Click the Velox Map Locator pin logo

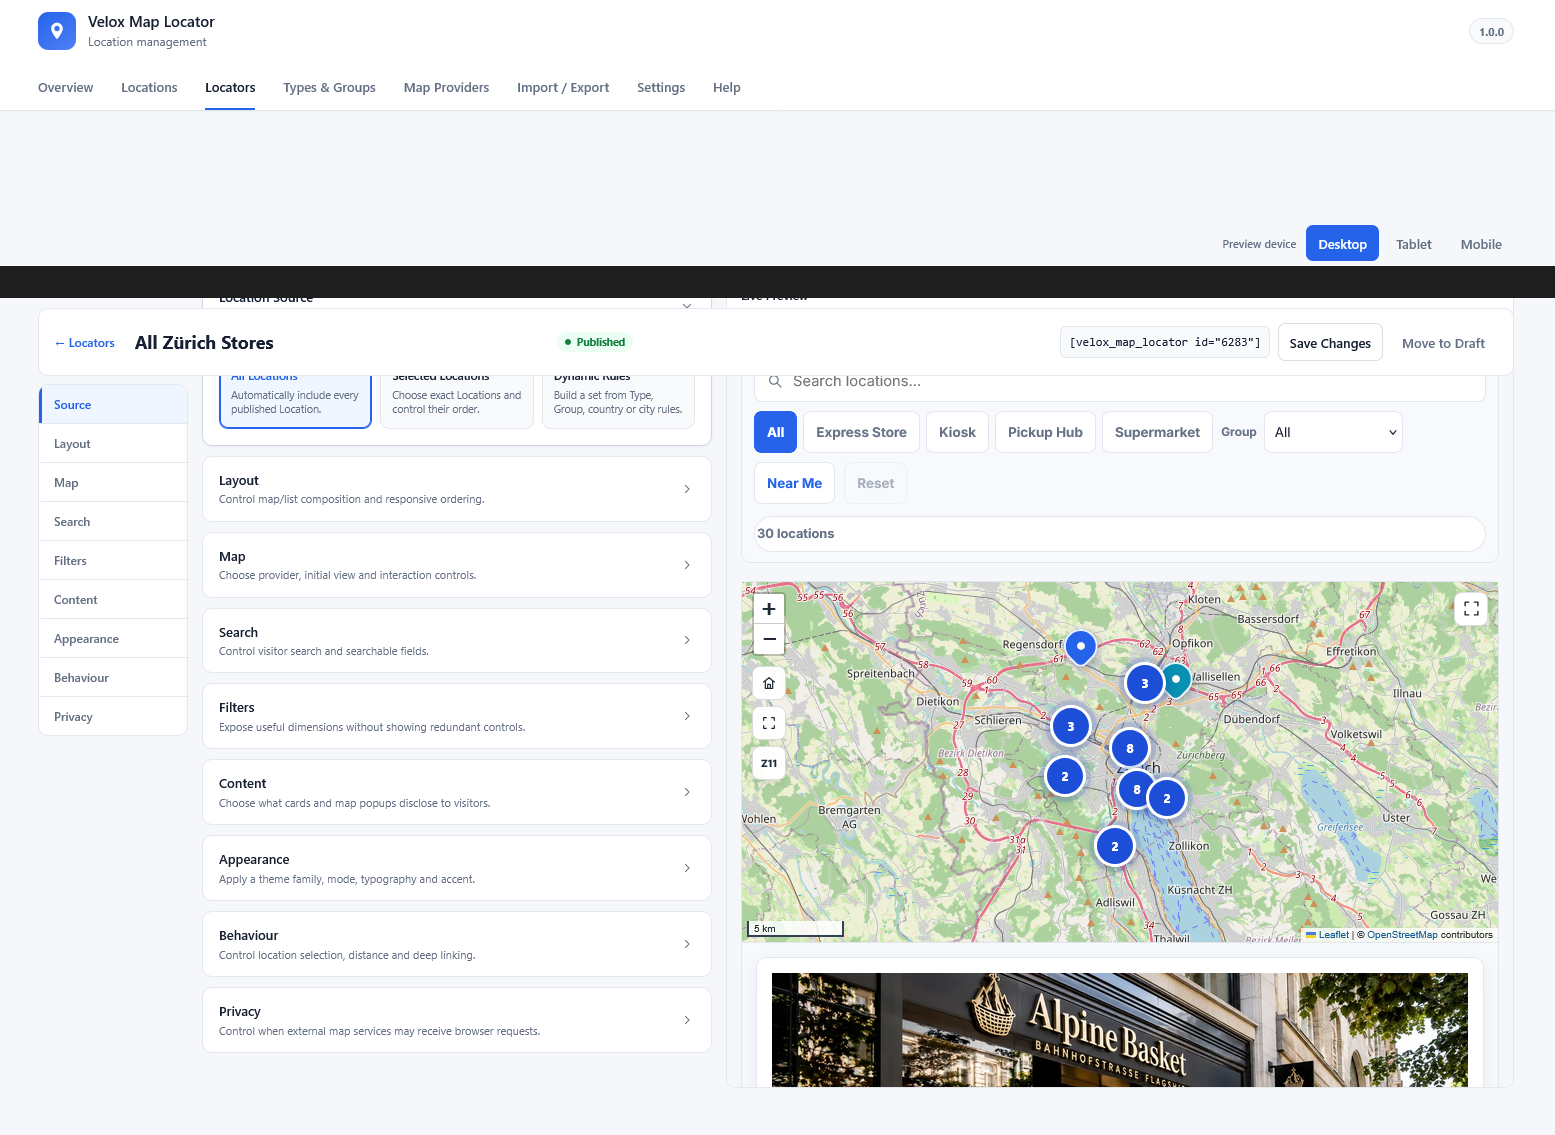[x=57, y=31]
